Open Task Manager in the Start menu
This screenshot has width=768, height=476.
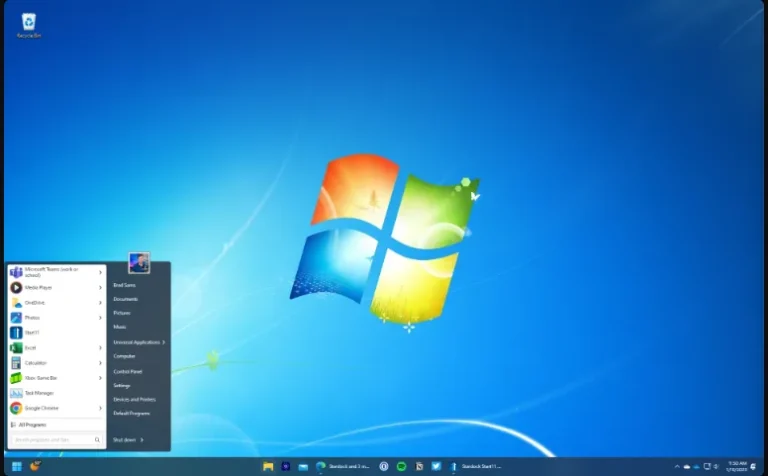point(56,393)
